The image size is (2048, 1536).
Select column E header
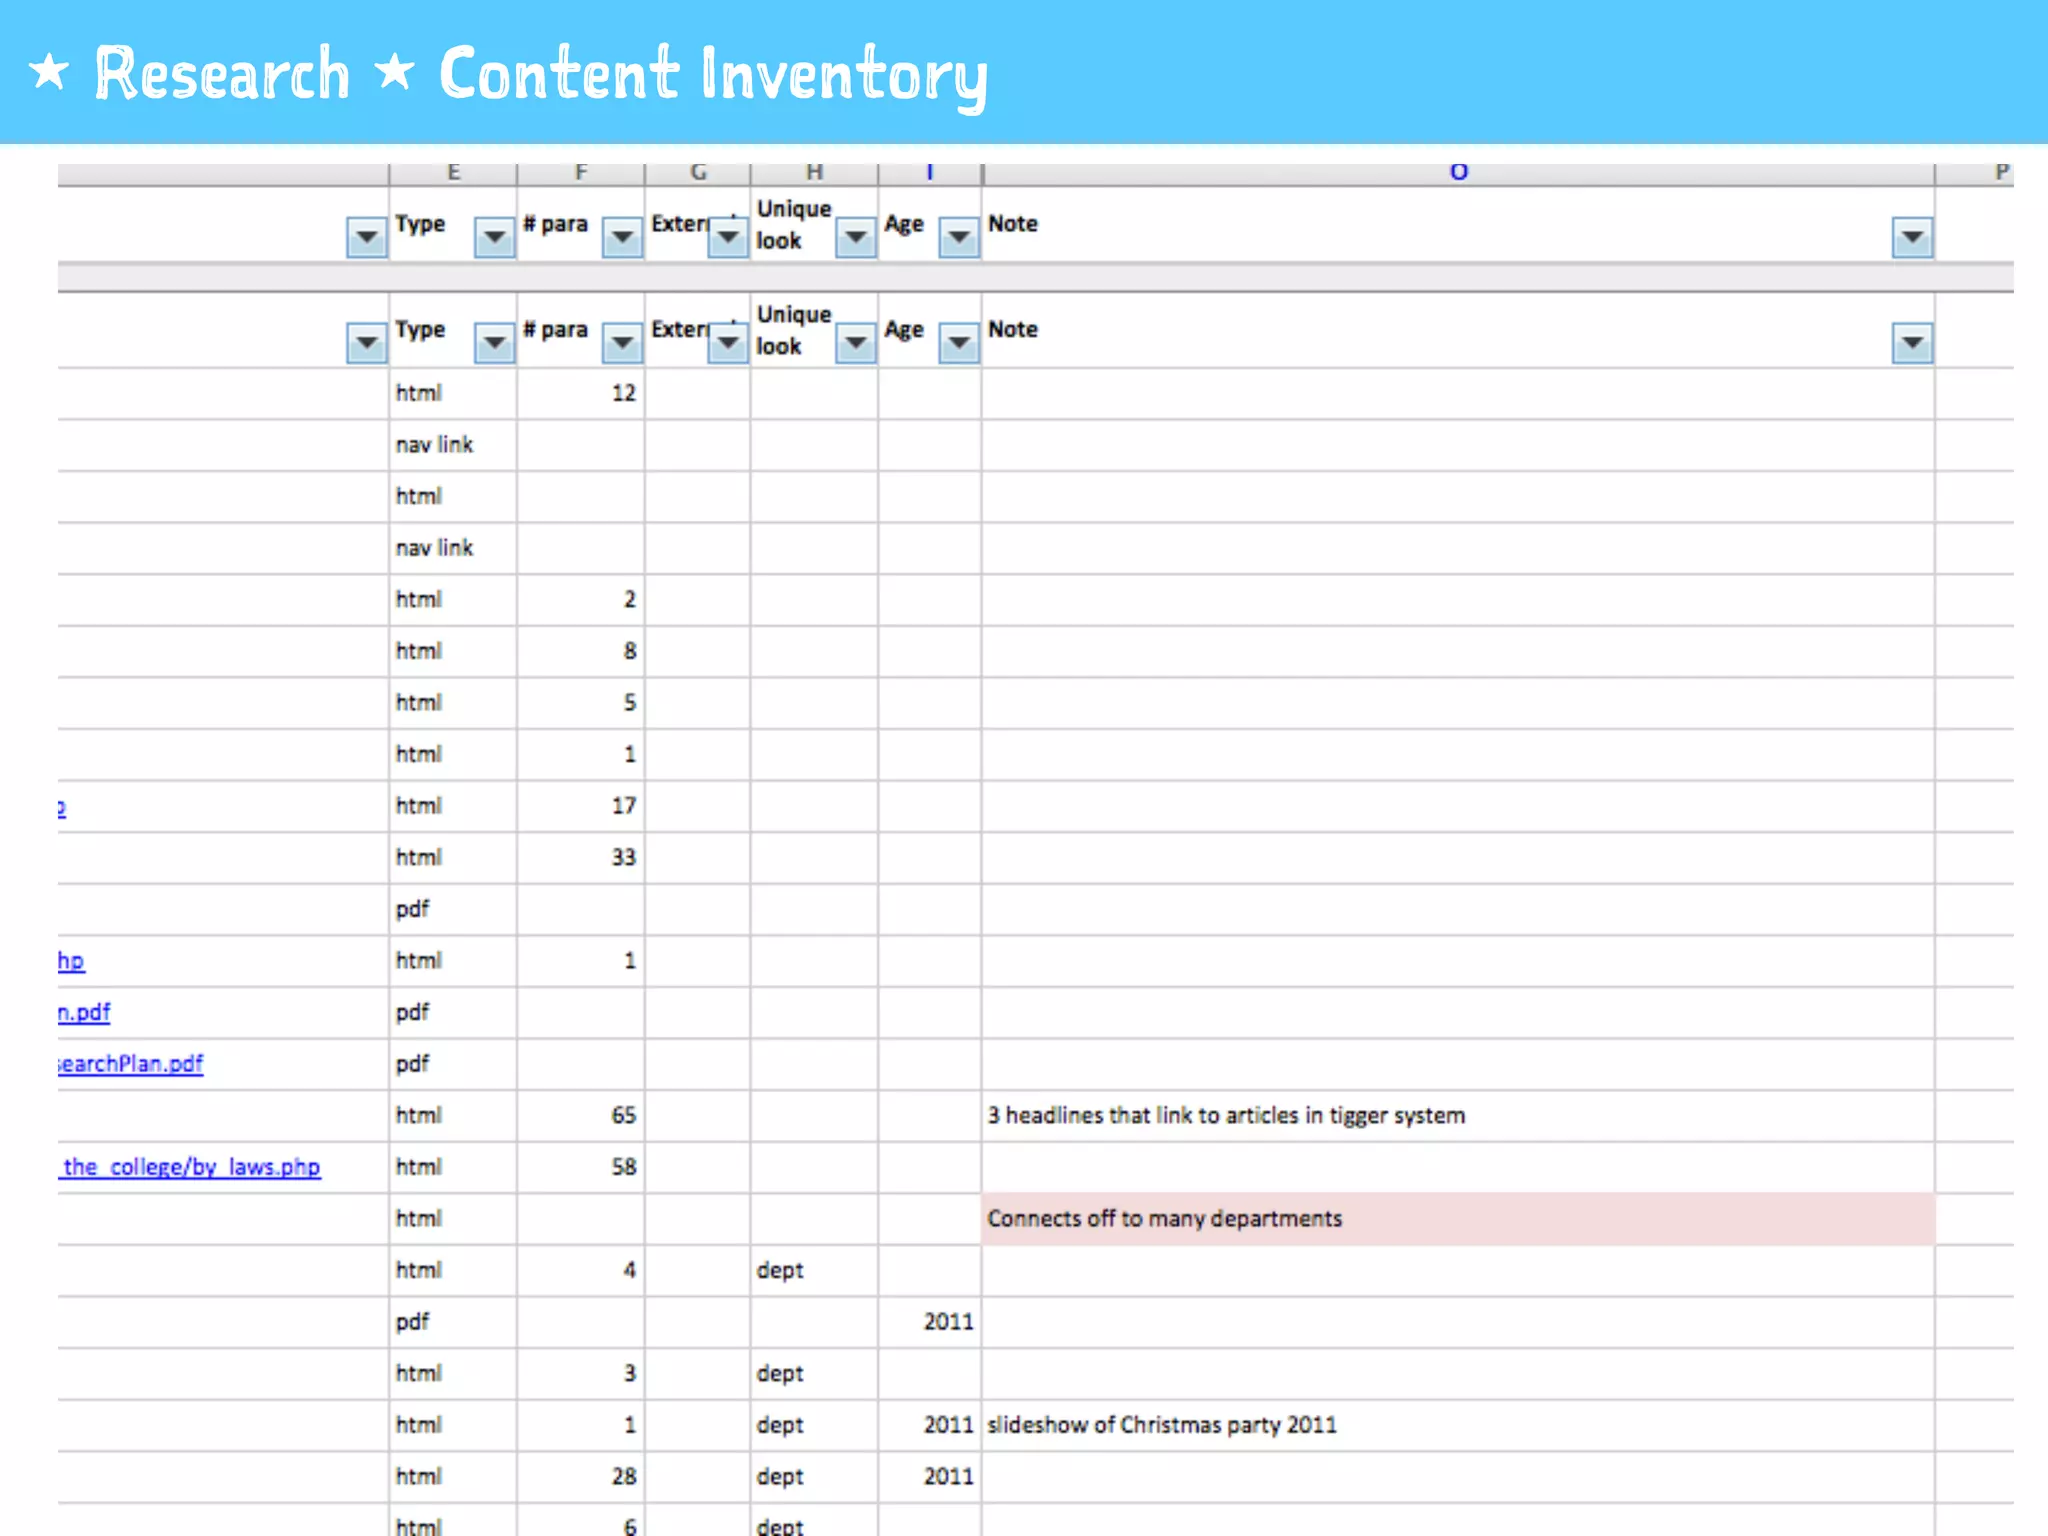click(453, 174)
